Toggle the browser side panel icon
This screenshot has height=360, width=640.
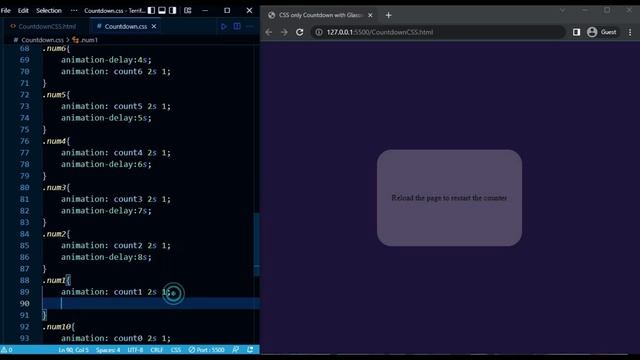[576, 32]
